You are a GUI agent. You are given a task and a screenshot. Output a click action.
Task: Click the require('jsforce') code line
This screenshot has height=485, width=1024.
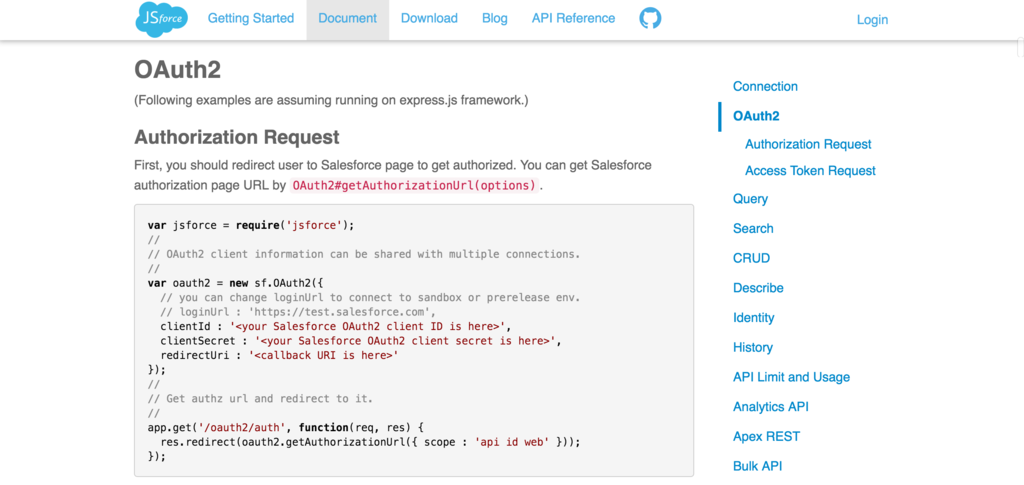tap(251, 225)
